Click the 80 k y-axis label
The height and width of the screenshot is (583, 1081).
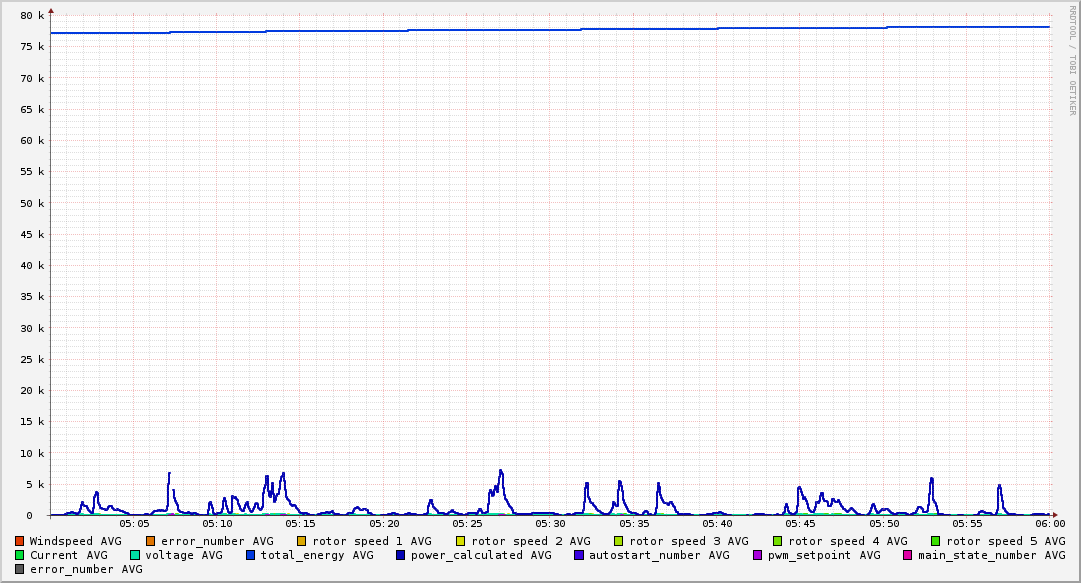coord(32,16)
